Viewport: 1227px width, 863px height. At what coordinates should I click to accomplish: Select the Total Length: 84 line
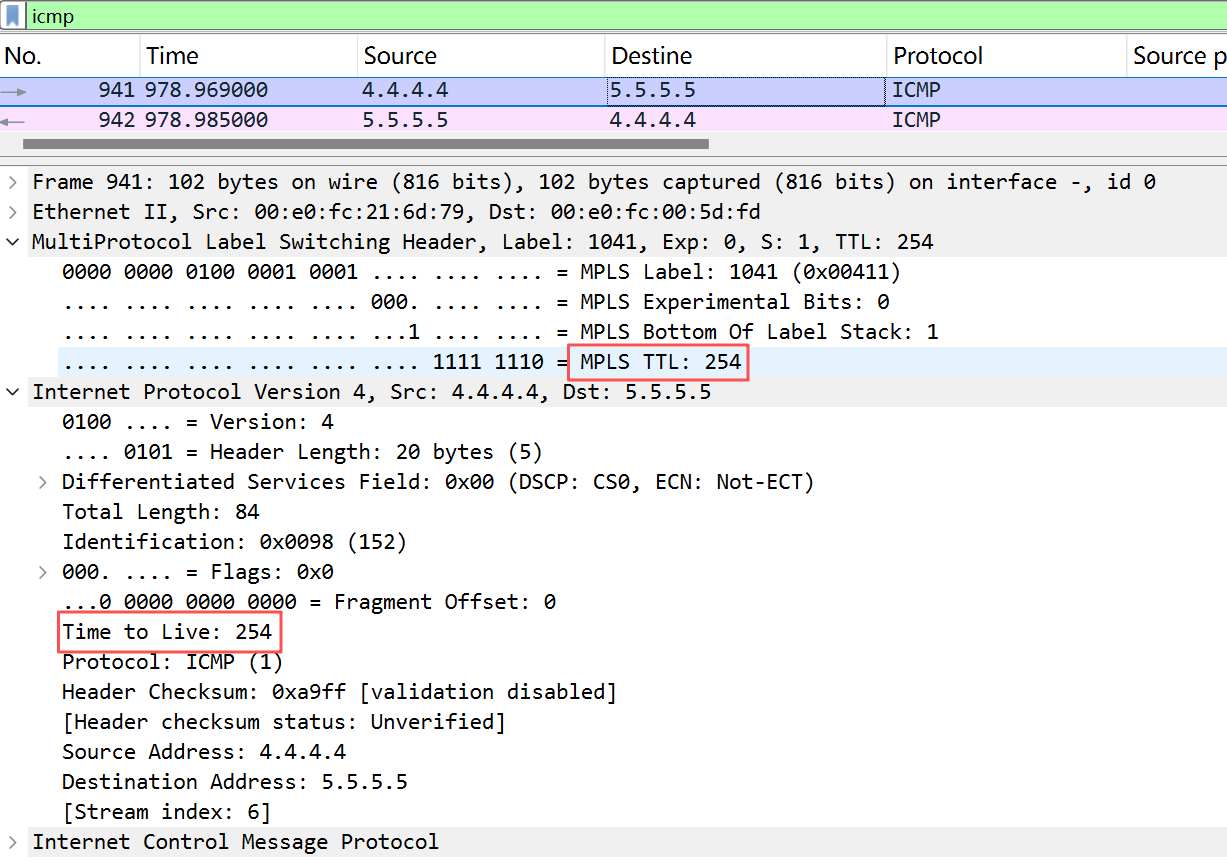point(161,512)
